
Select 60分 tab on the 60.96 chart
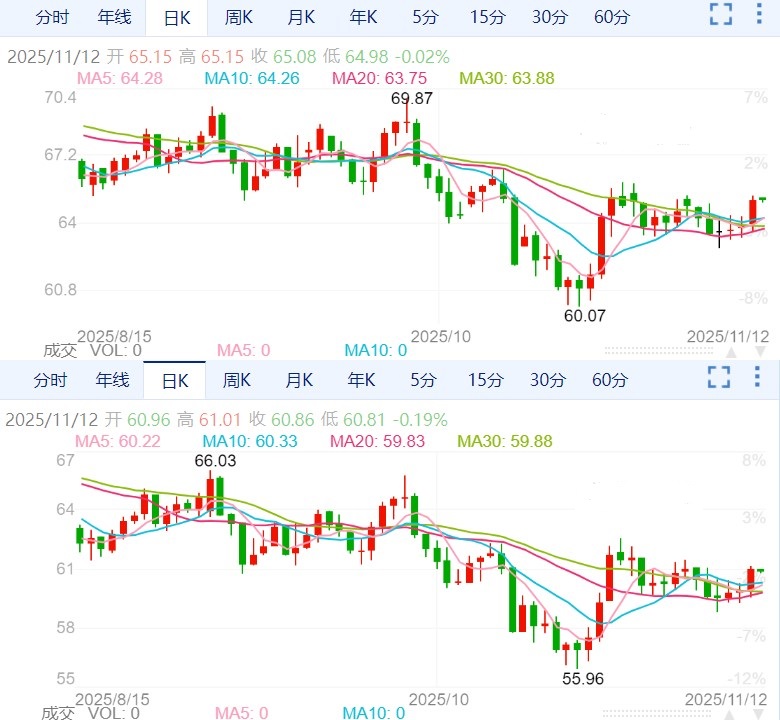tap(611, 381)
